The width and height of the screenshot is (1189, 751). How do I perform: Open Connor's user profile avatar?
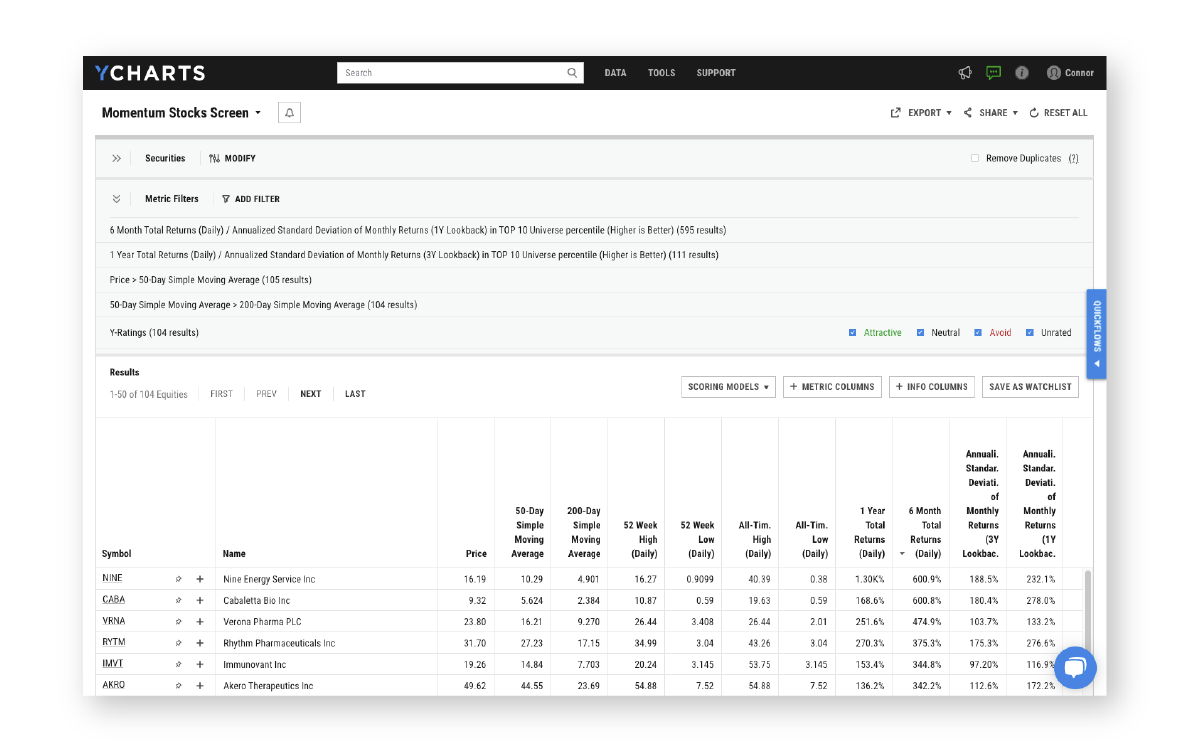coord(1053,73)
